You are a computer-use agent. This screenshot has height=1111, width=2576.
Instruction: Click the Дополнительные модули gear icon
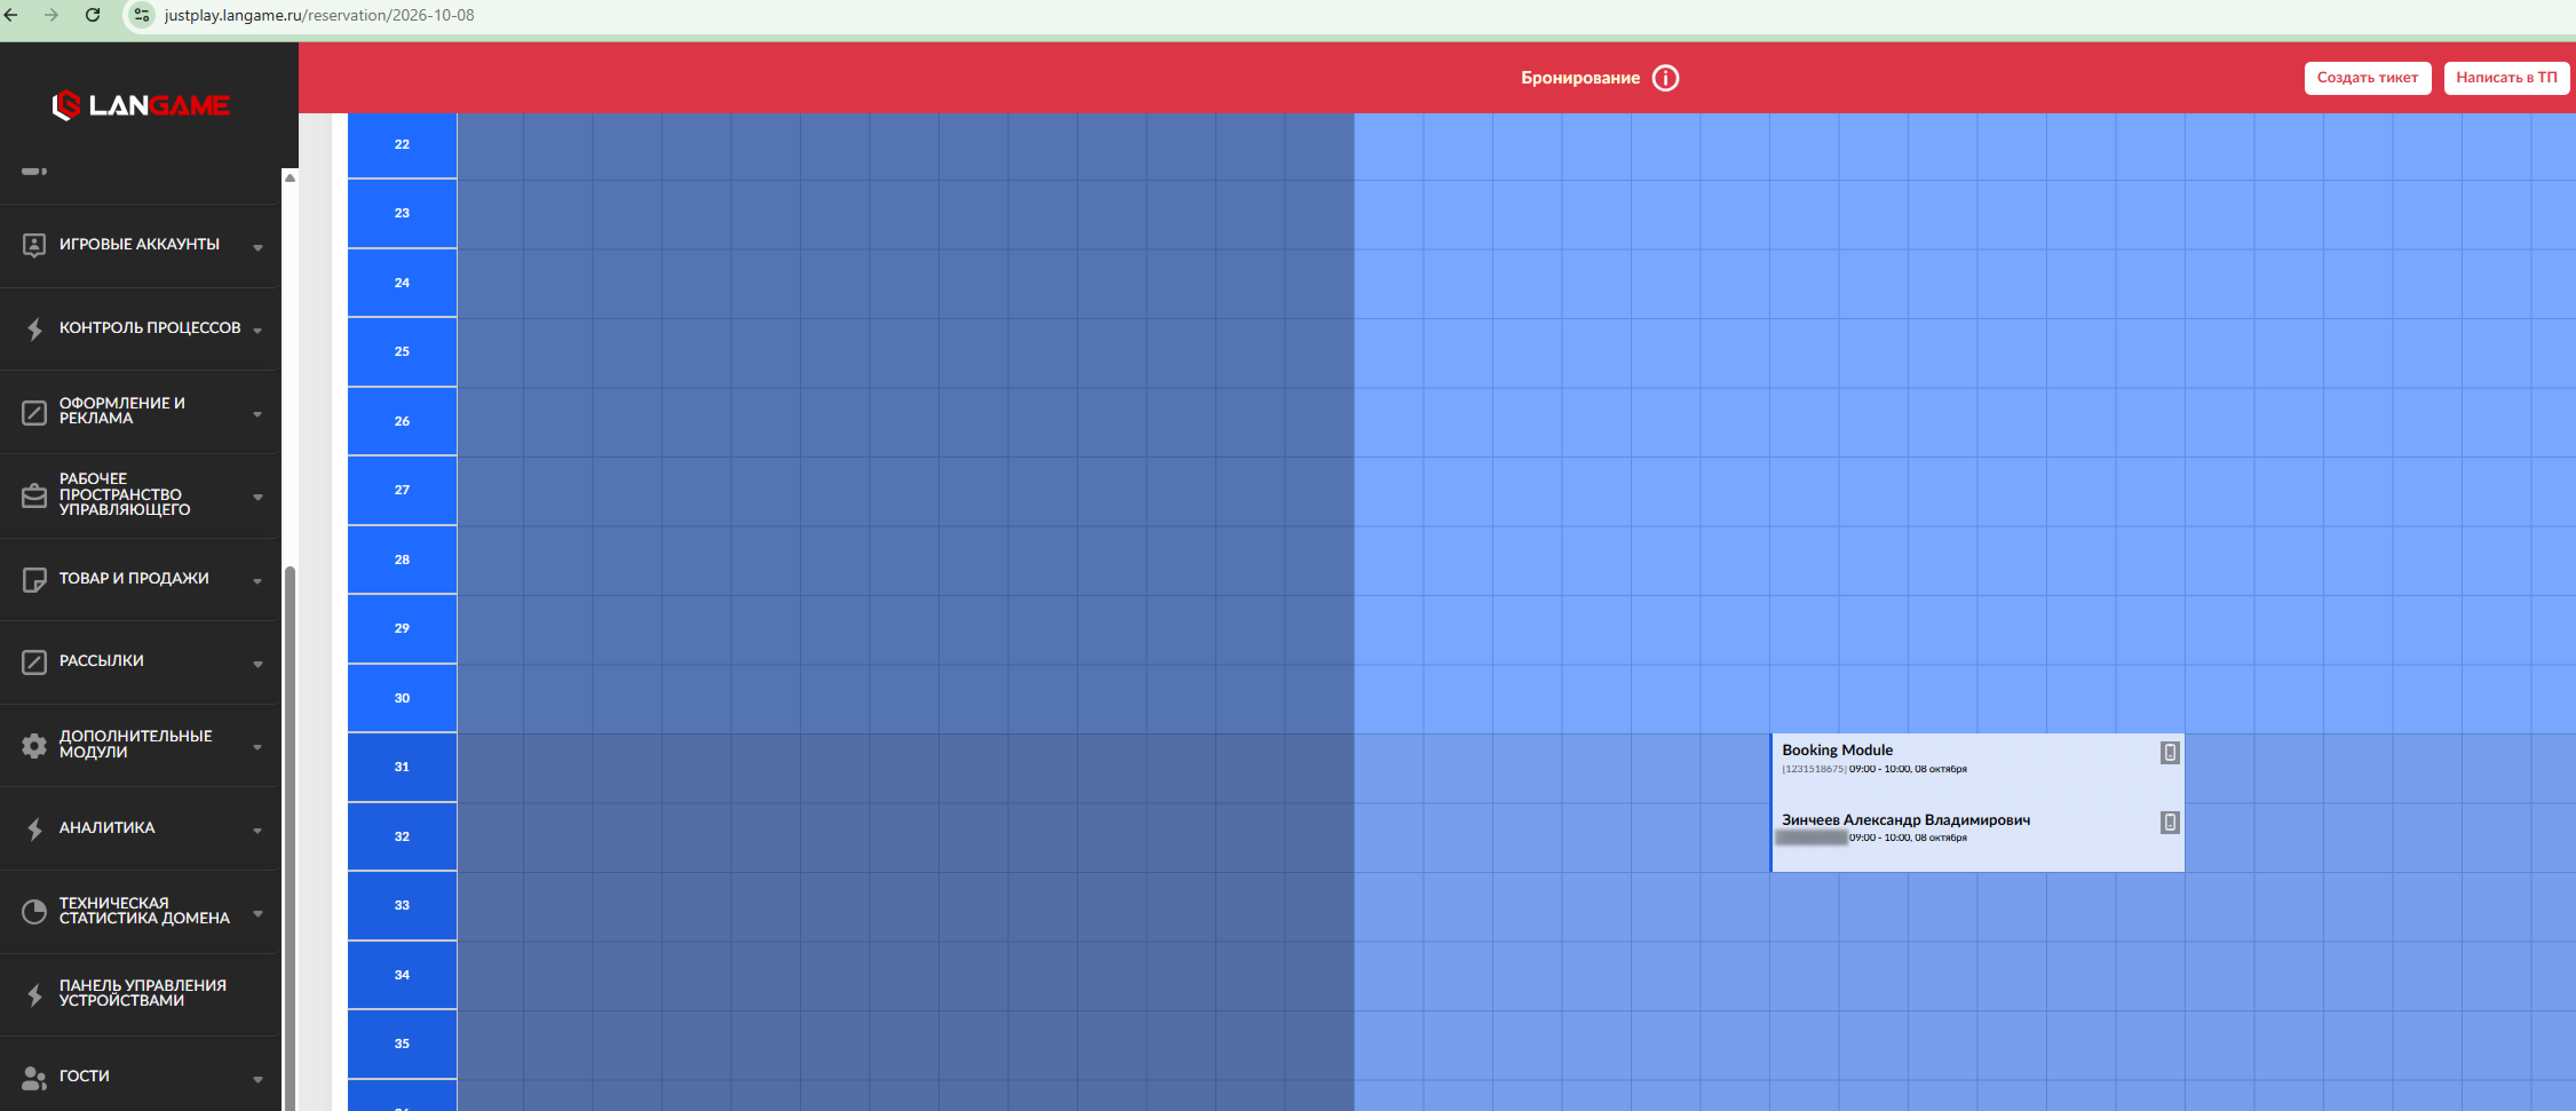[34, 745]
